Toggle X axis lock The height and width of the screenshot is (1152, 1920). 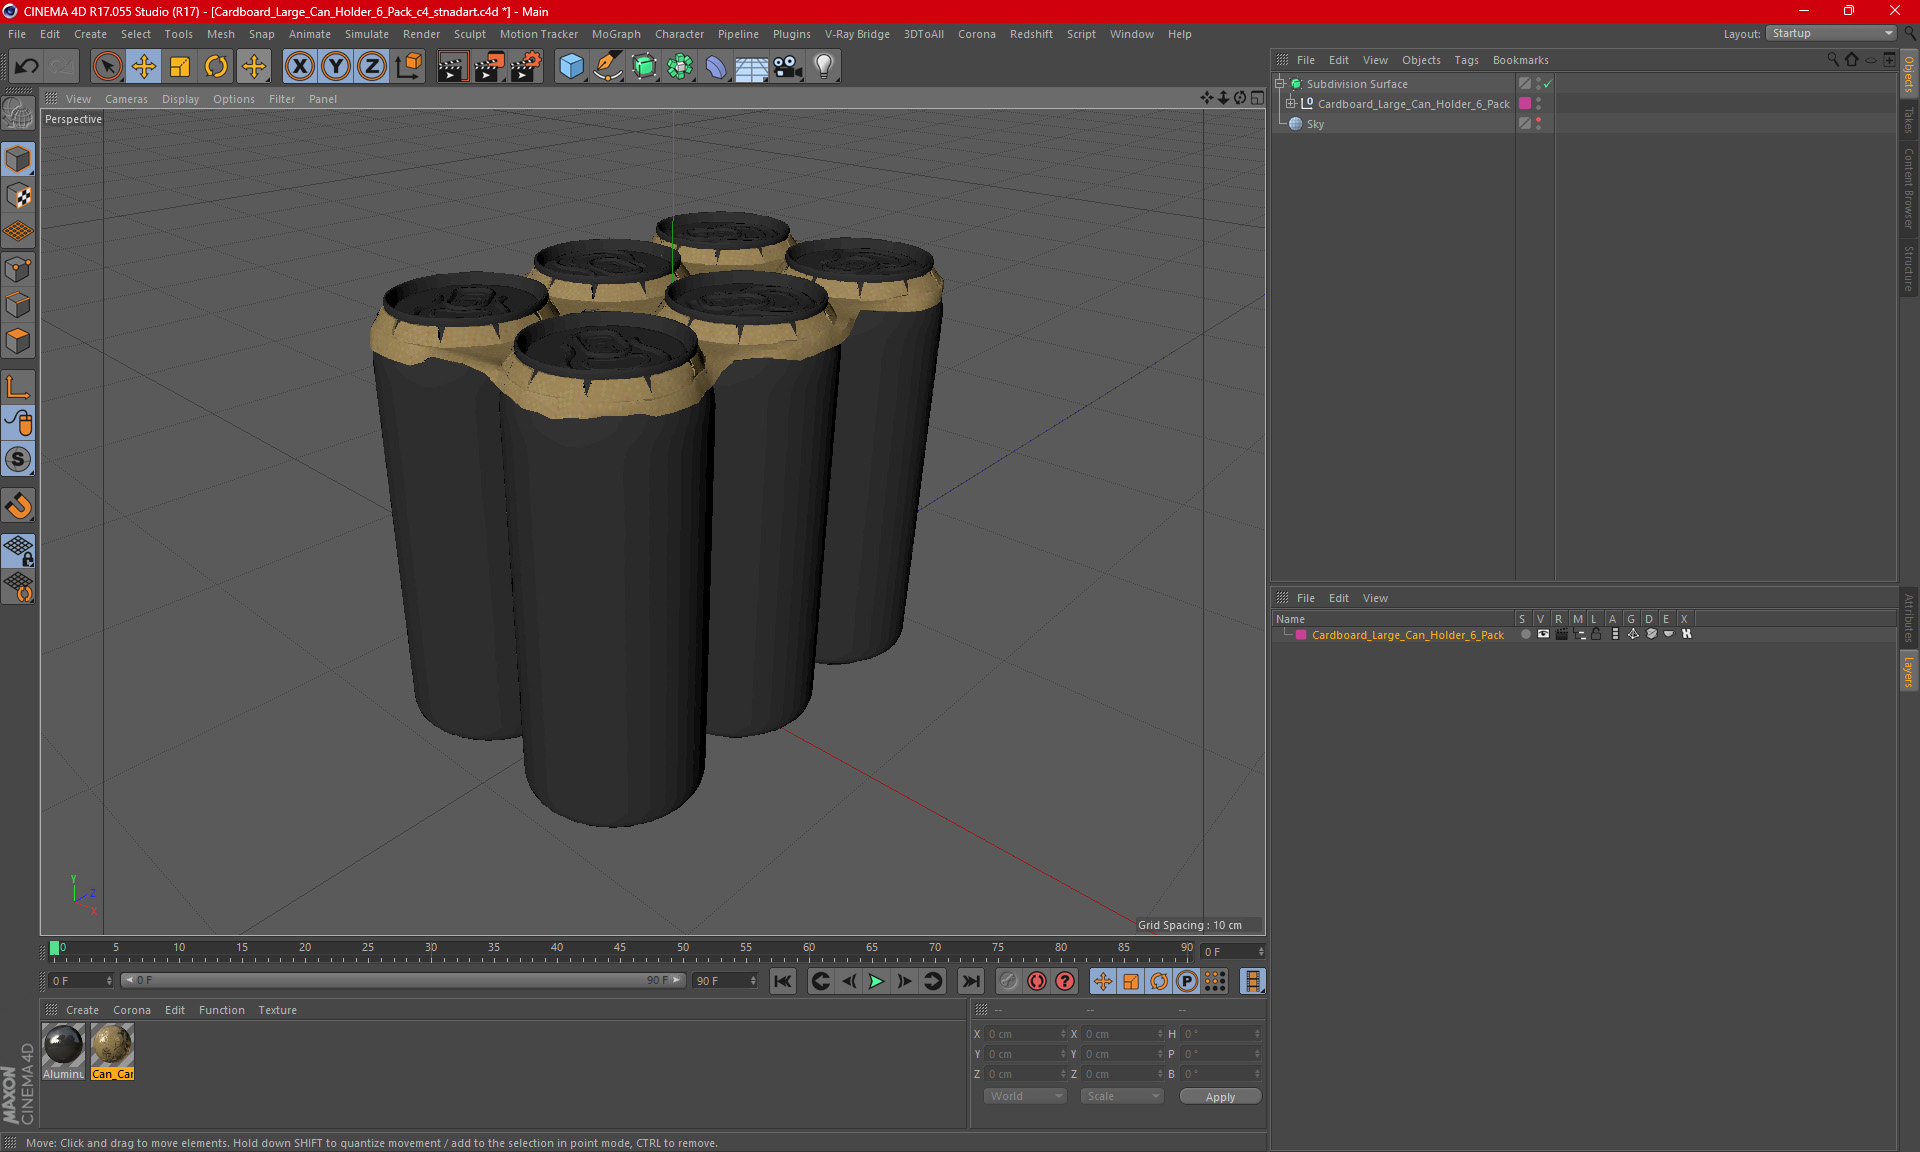[299, 67]
